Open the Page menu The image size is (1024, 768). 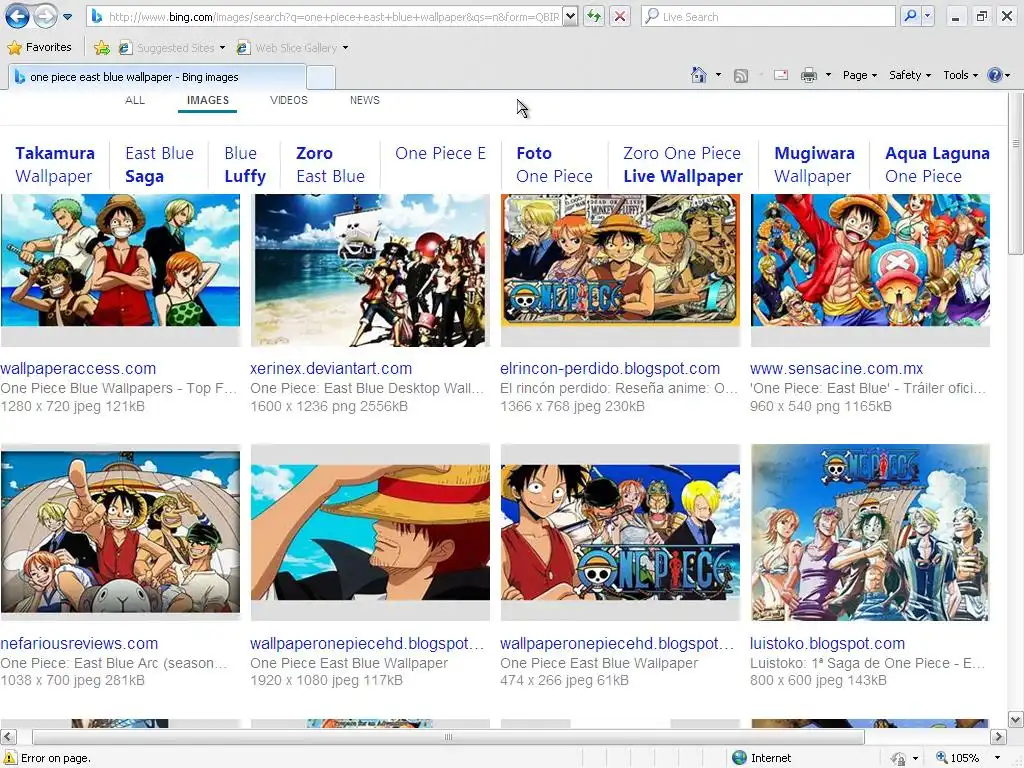859,75
